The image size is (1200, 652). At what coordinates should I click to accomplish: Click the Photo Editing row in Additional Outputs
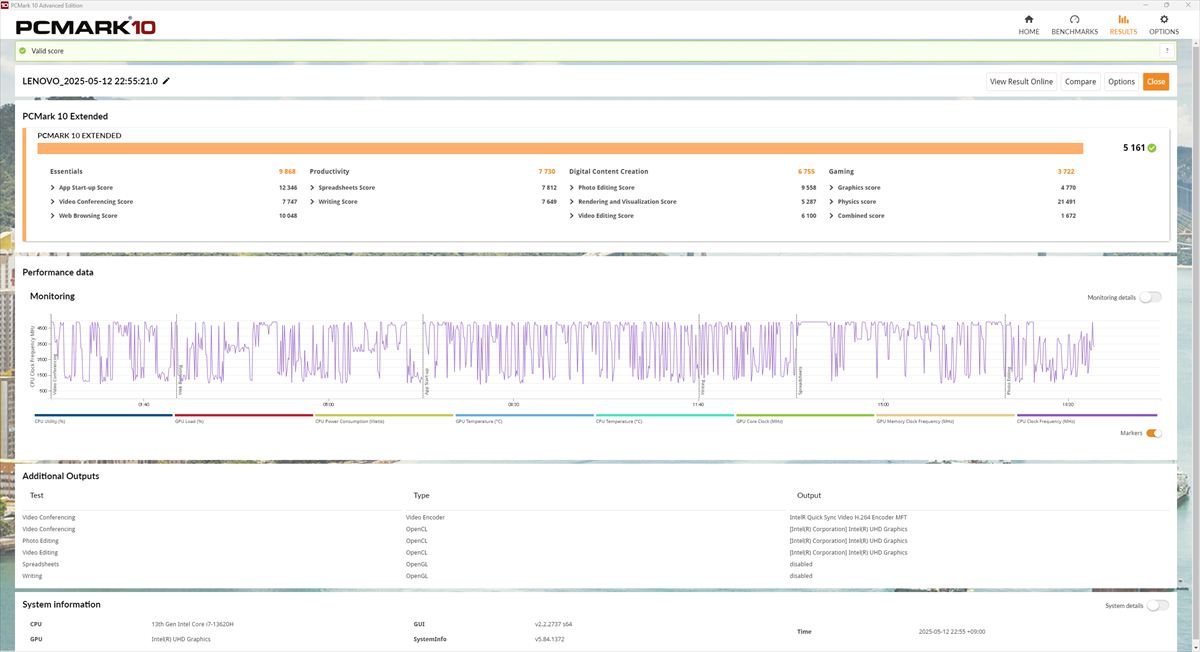(595, 540)
